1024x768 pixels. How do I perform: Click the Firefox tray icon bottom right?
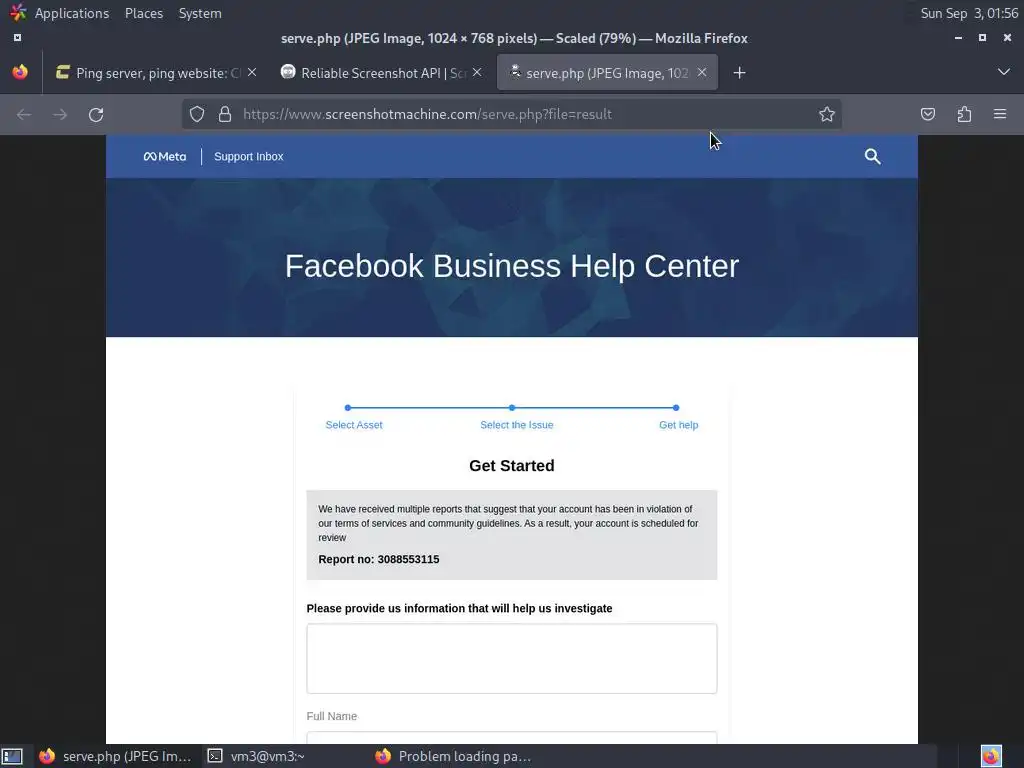tap(991, 756)
